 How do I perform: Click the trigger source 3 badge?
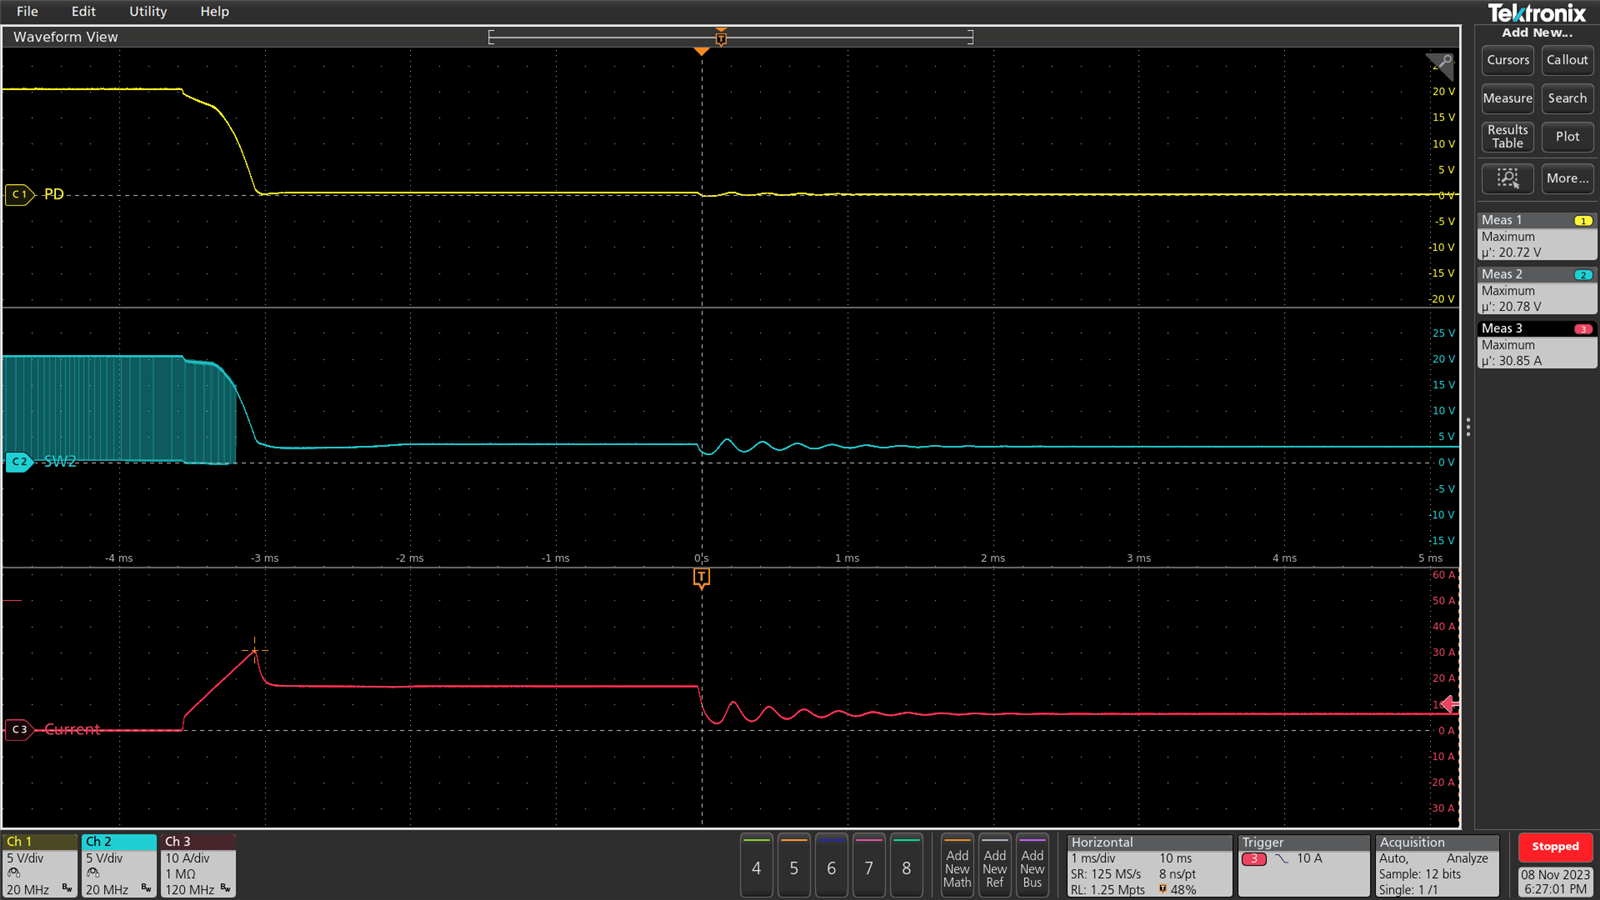tap(1254, 859)
